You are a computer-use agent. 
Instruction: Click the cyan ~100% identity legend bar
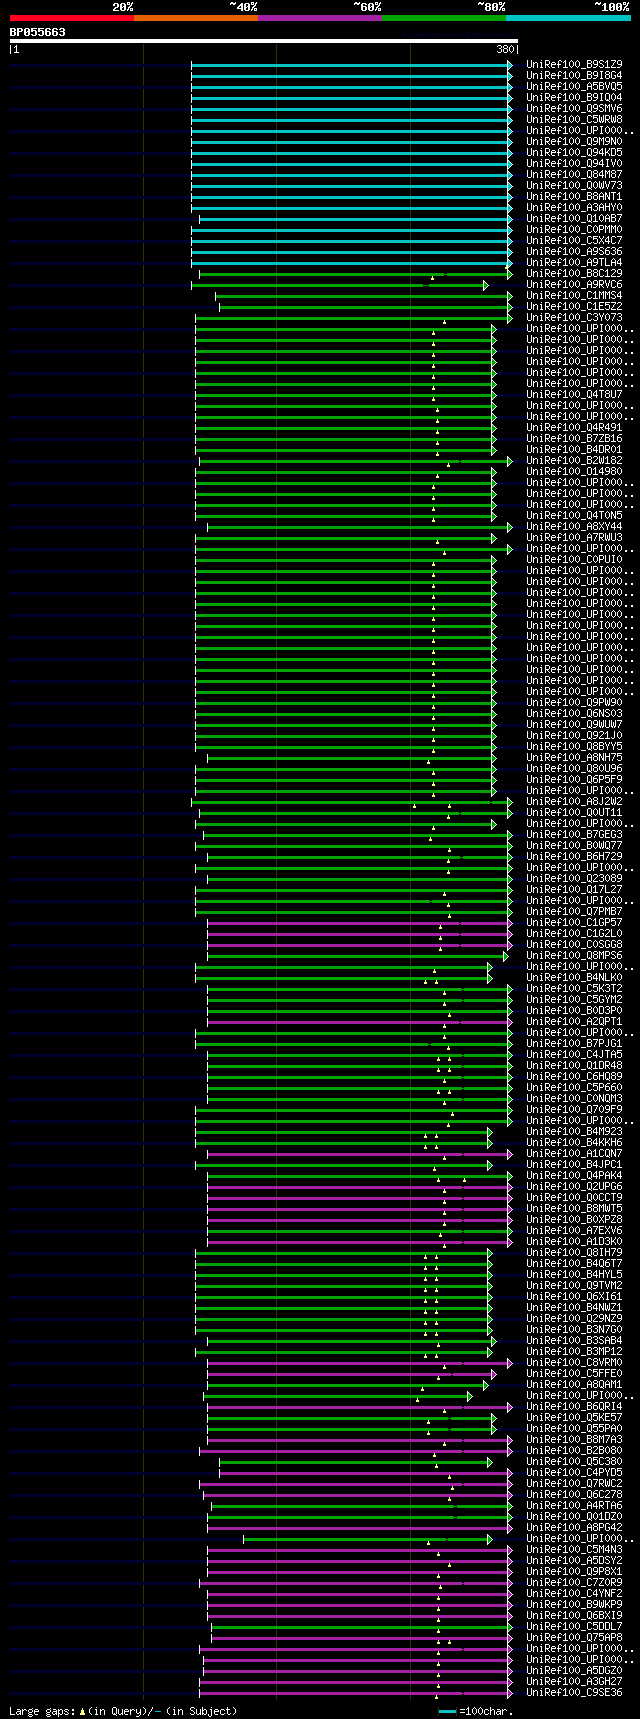click(x=568, y=18)
